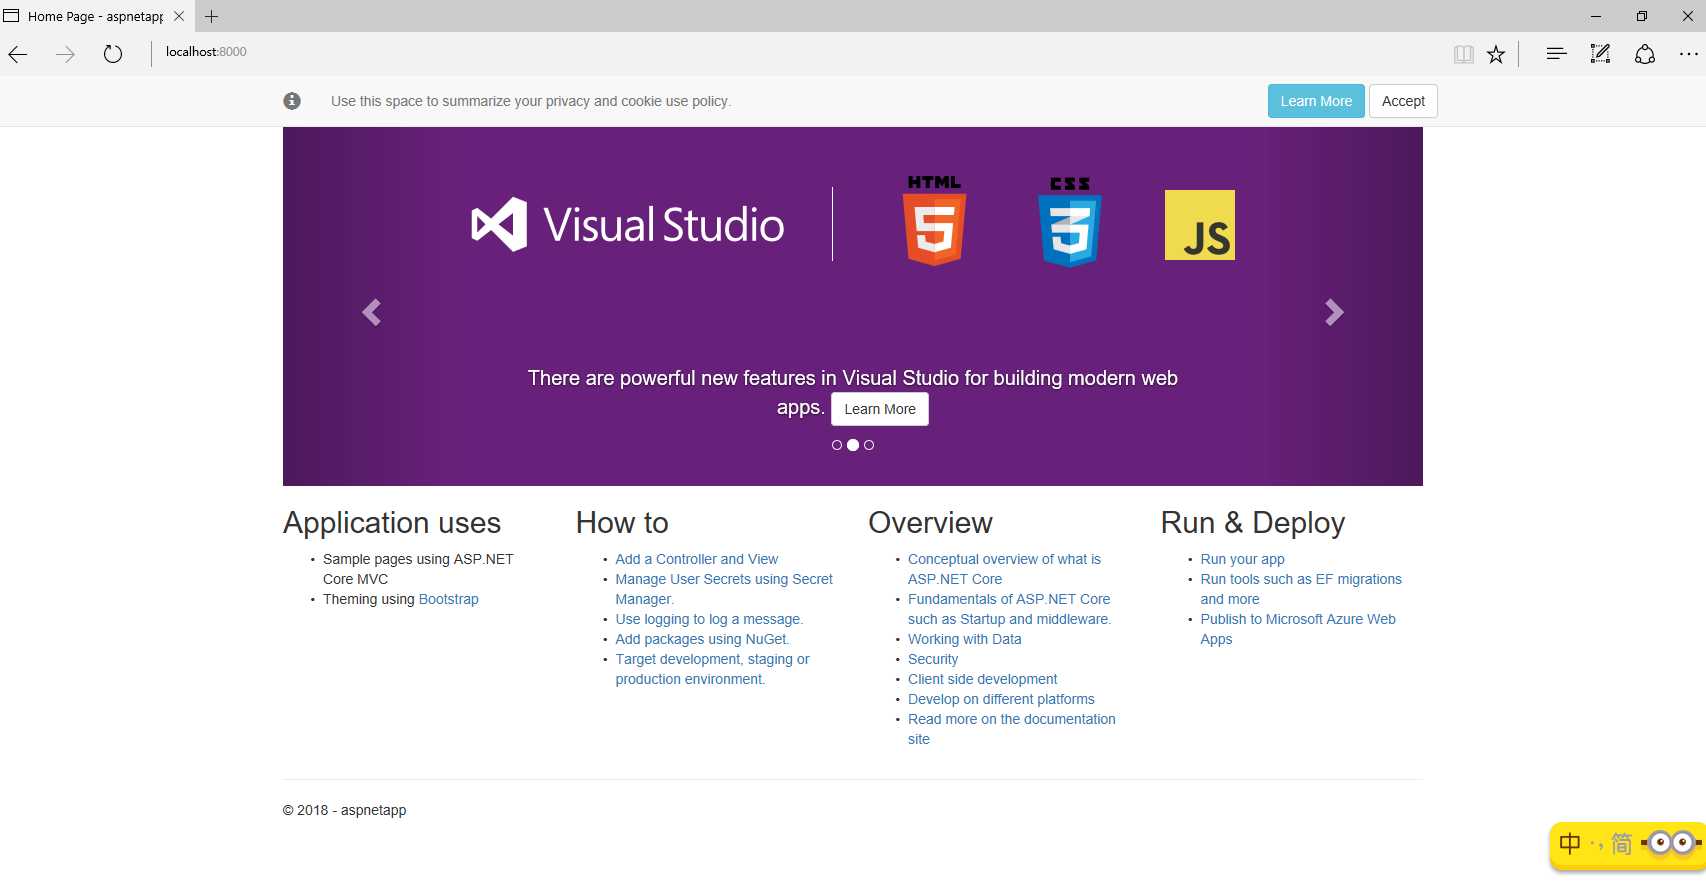
Task: Open reading view book icon
Action: tap(1464, 54)
